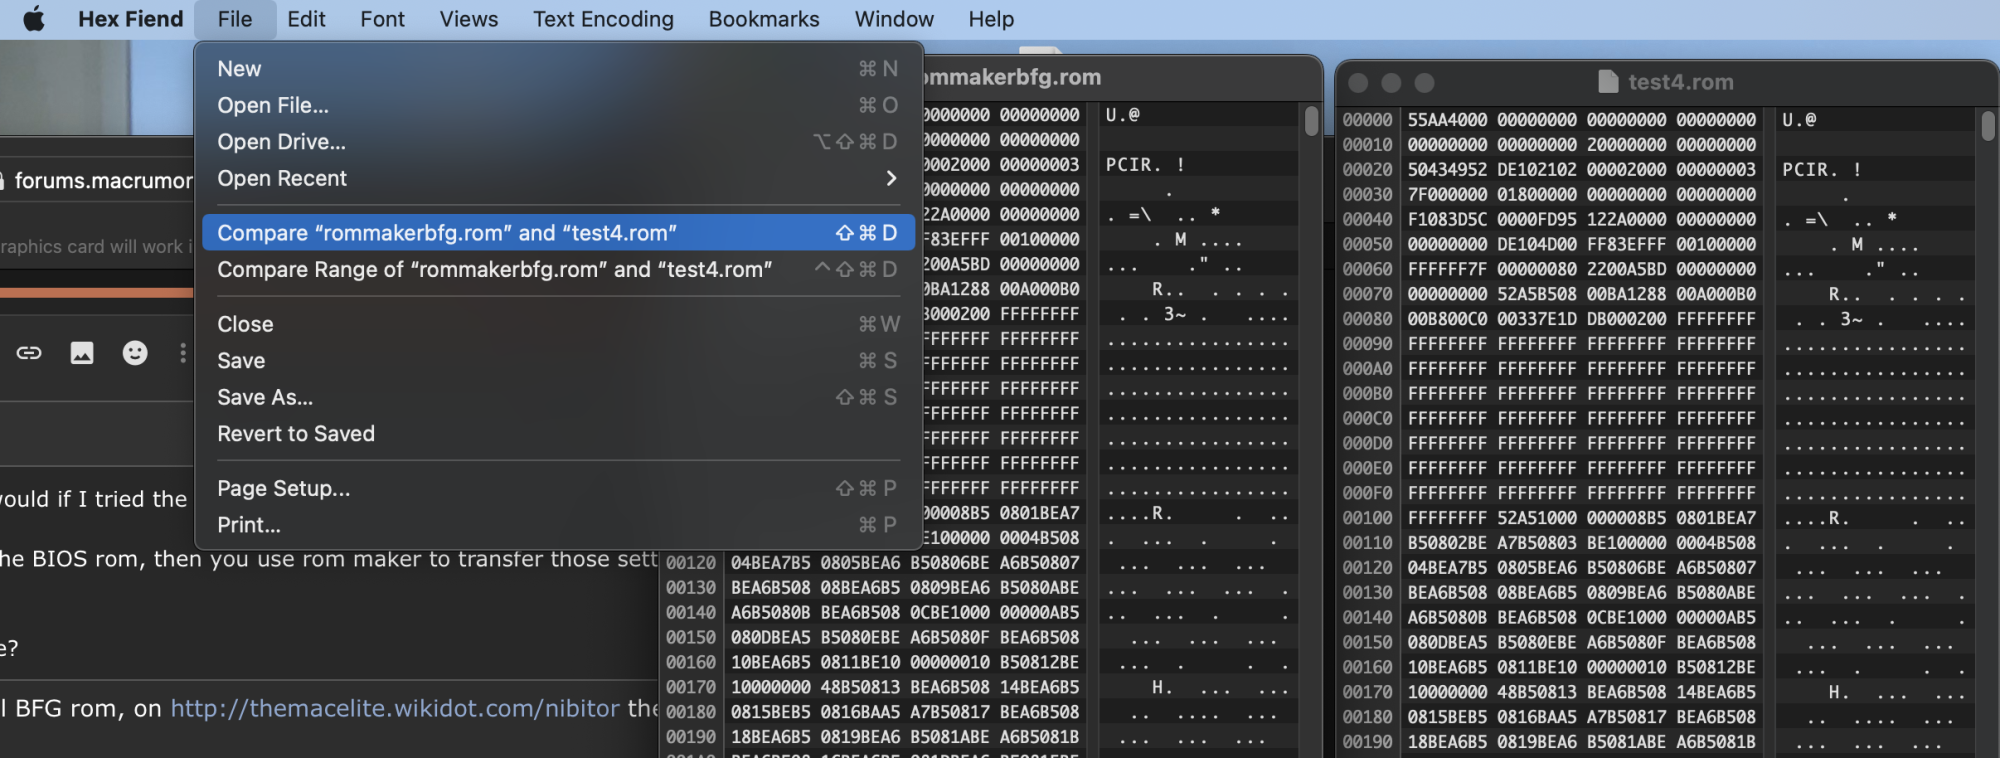
Task: Select Compare "rommakerbfg.rom" and "test4.rom"
Action: [558, 233]
